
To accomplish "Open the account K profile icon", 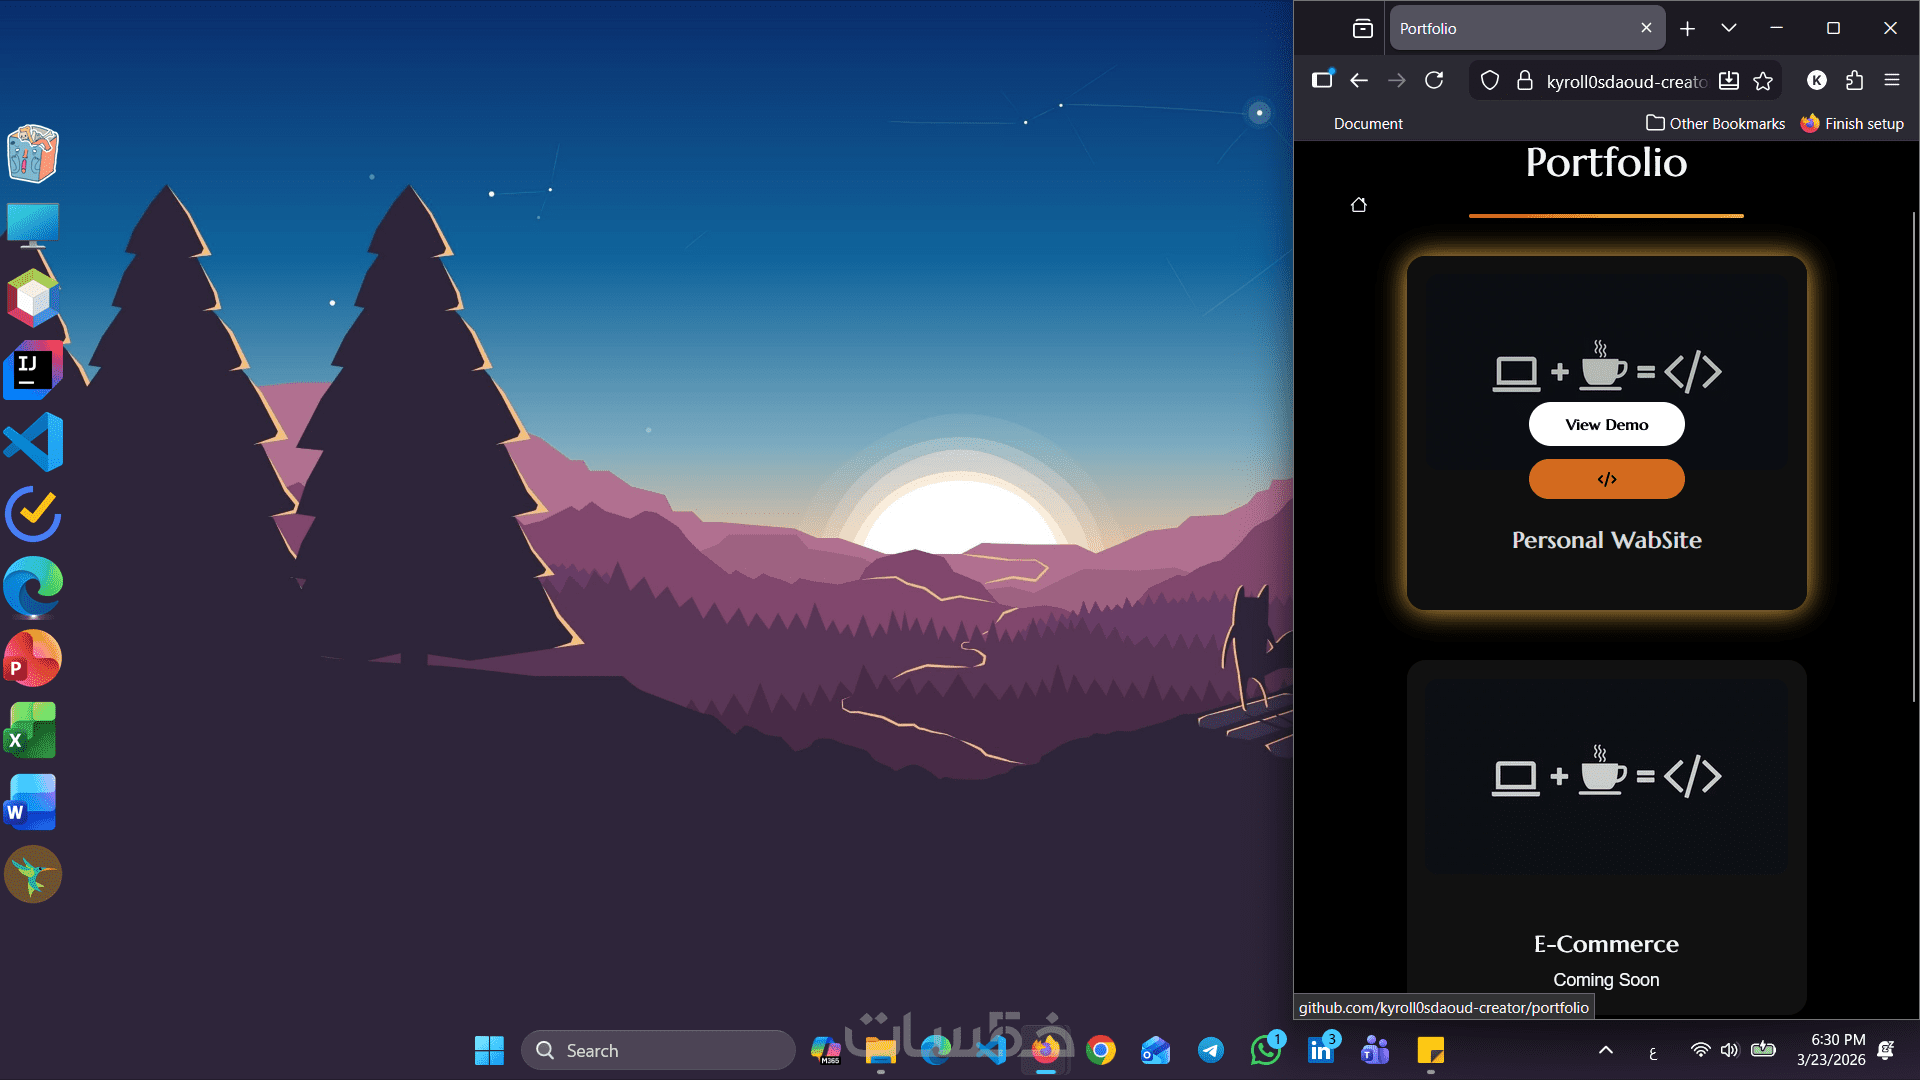I will 1817,81.
